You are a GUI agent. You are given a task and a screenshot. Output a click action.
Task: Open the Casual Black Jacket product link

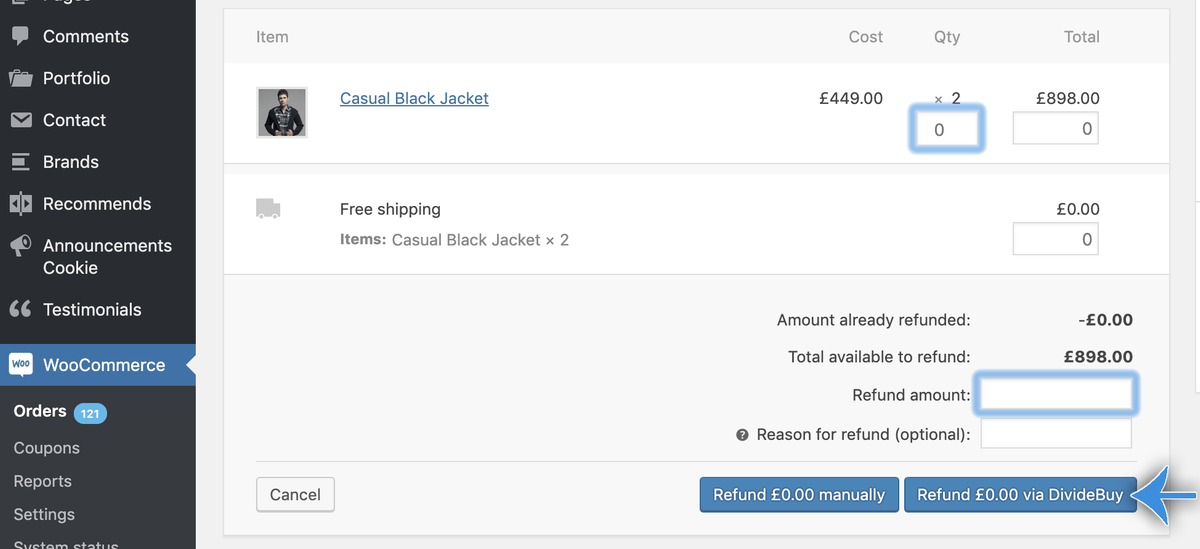pos(414,98)
